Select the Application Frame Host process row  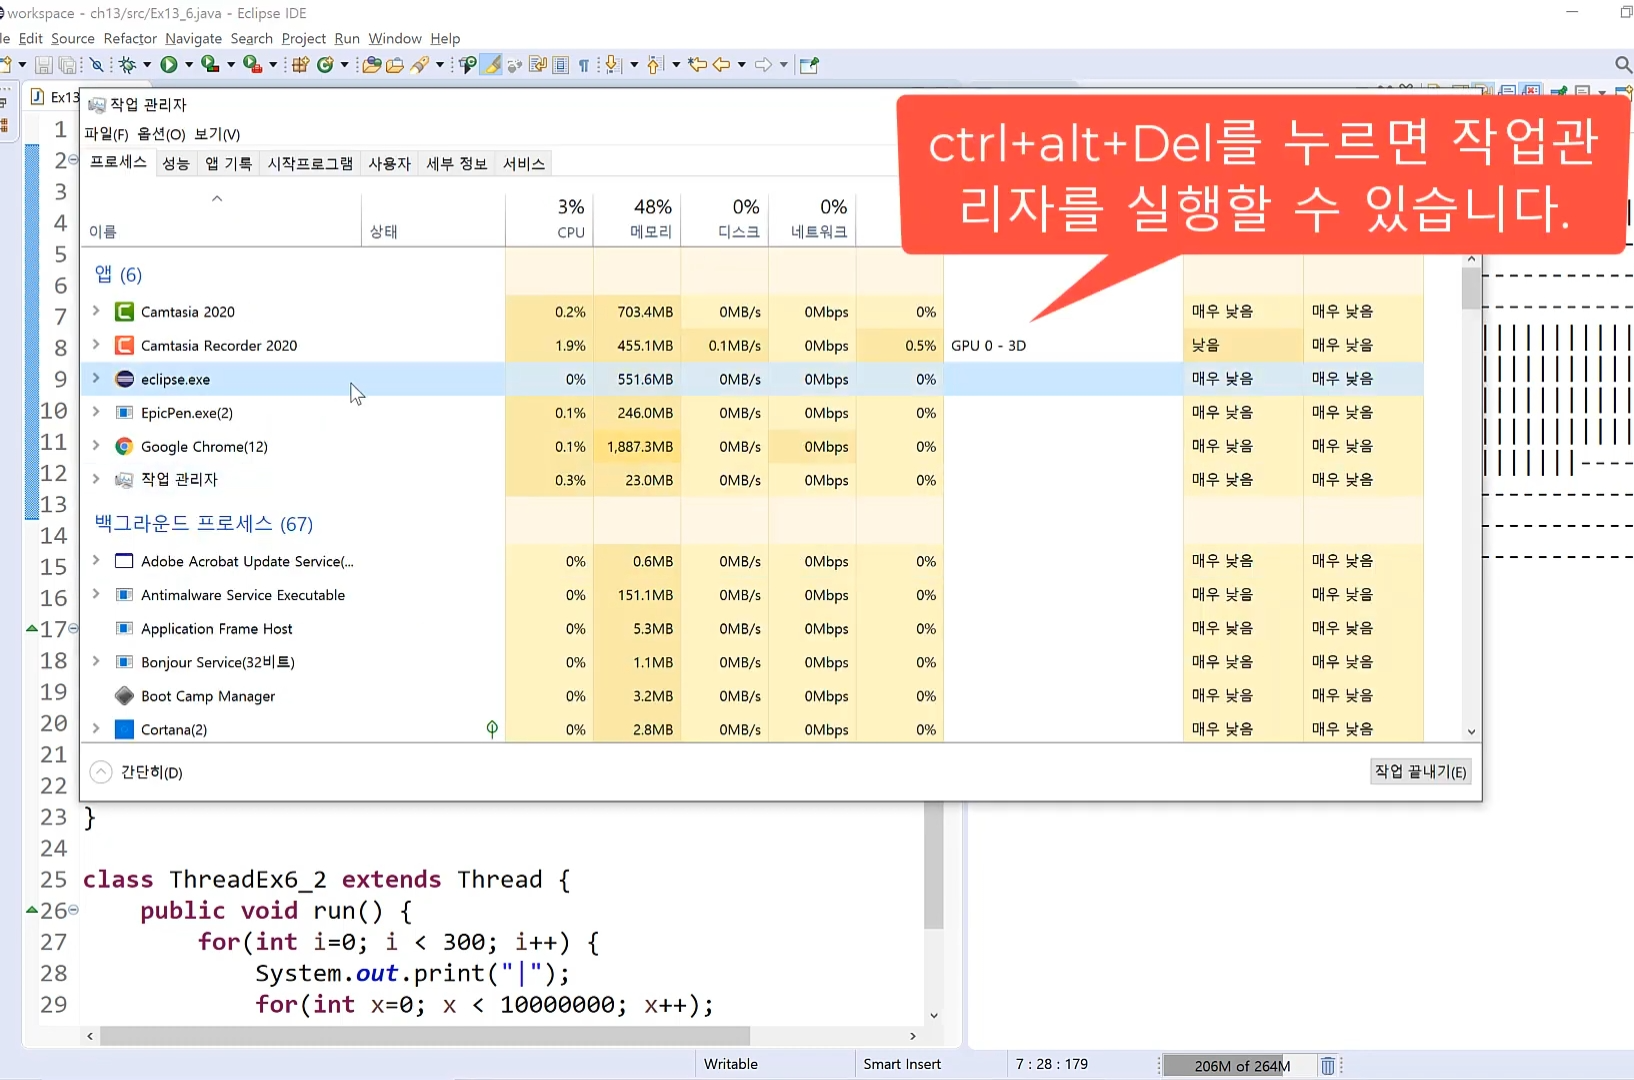click(x=752, y=628)
